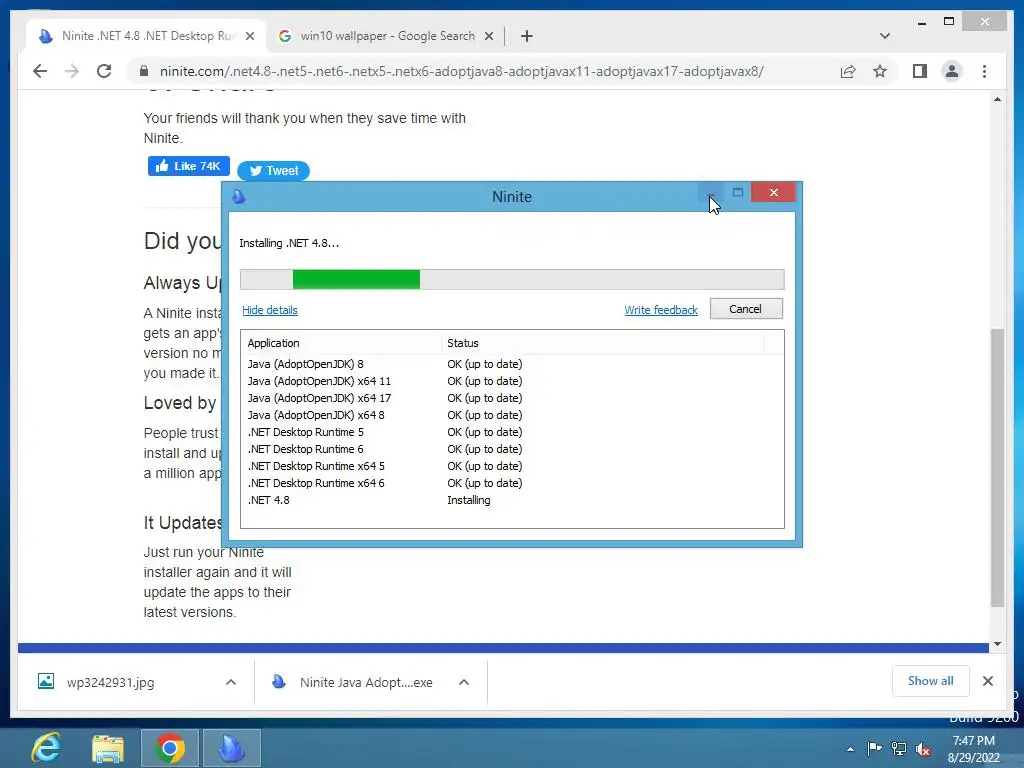This screenshot has height=768, width=1024.
Task: Maximize the Chrome window
Action: [949, 22]
